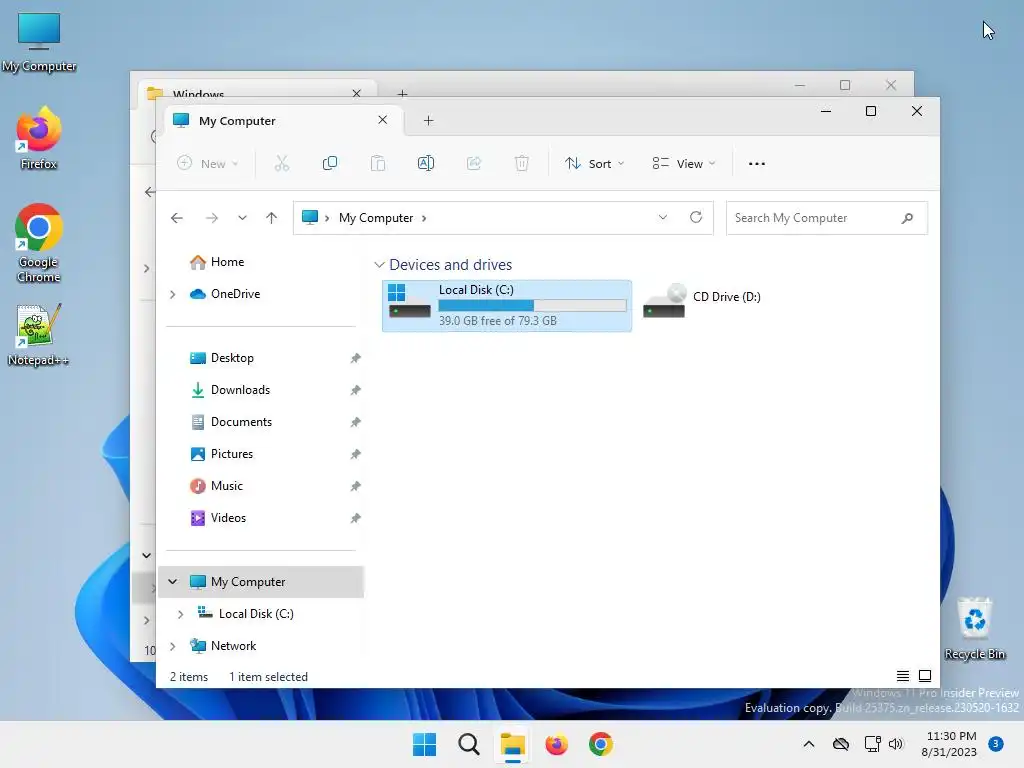The height and width of the screenshot is (768, 1024).
Task: Click the Paste clipboard icon
Action: [x=377, y=163]
